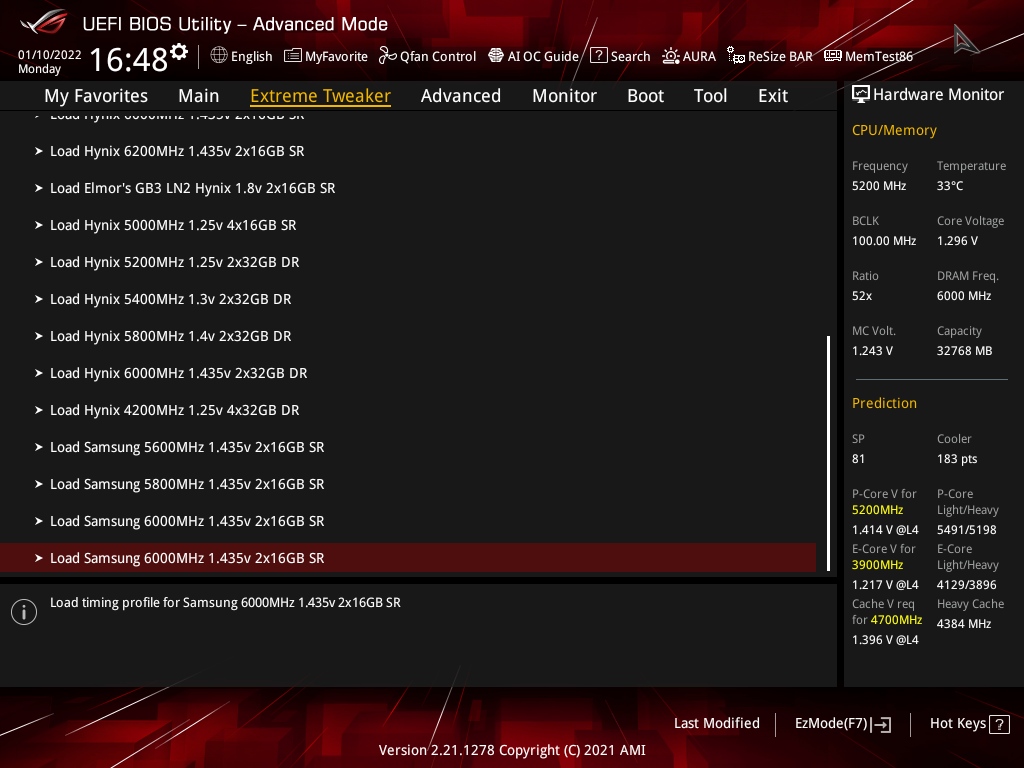Open AURA lighting icon
Image resolution: width=1024 pixels, height=768 pixels.
click(671, 56)
